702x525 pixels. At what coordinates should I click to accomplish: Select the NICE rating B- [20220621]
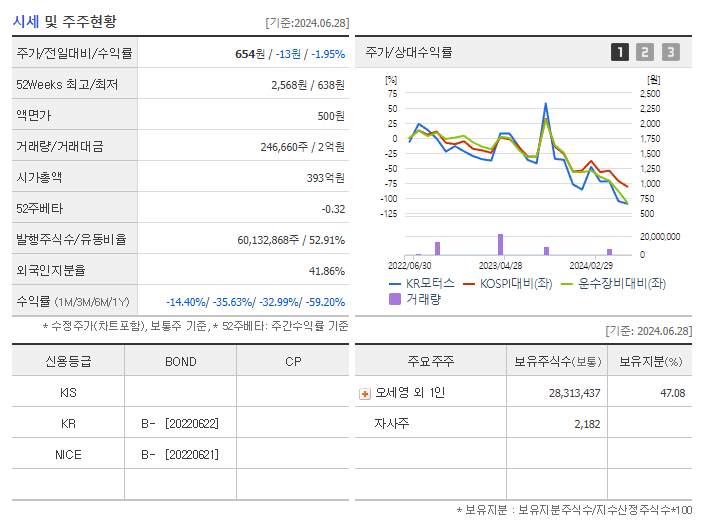(x=180, y=455)
